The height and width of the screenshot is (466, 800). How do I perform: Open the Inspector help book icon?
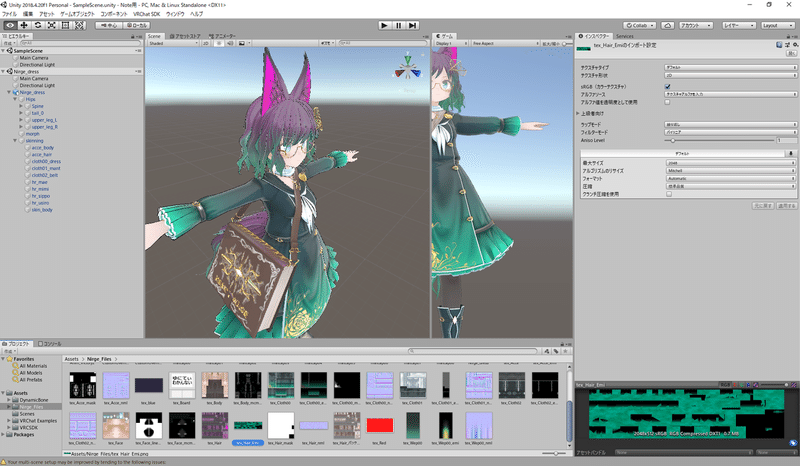tap(779, 45)
